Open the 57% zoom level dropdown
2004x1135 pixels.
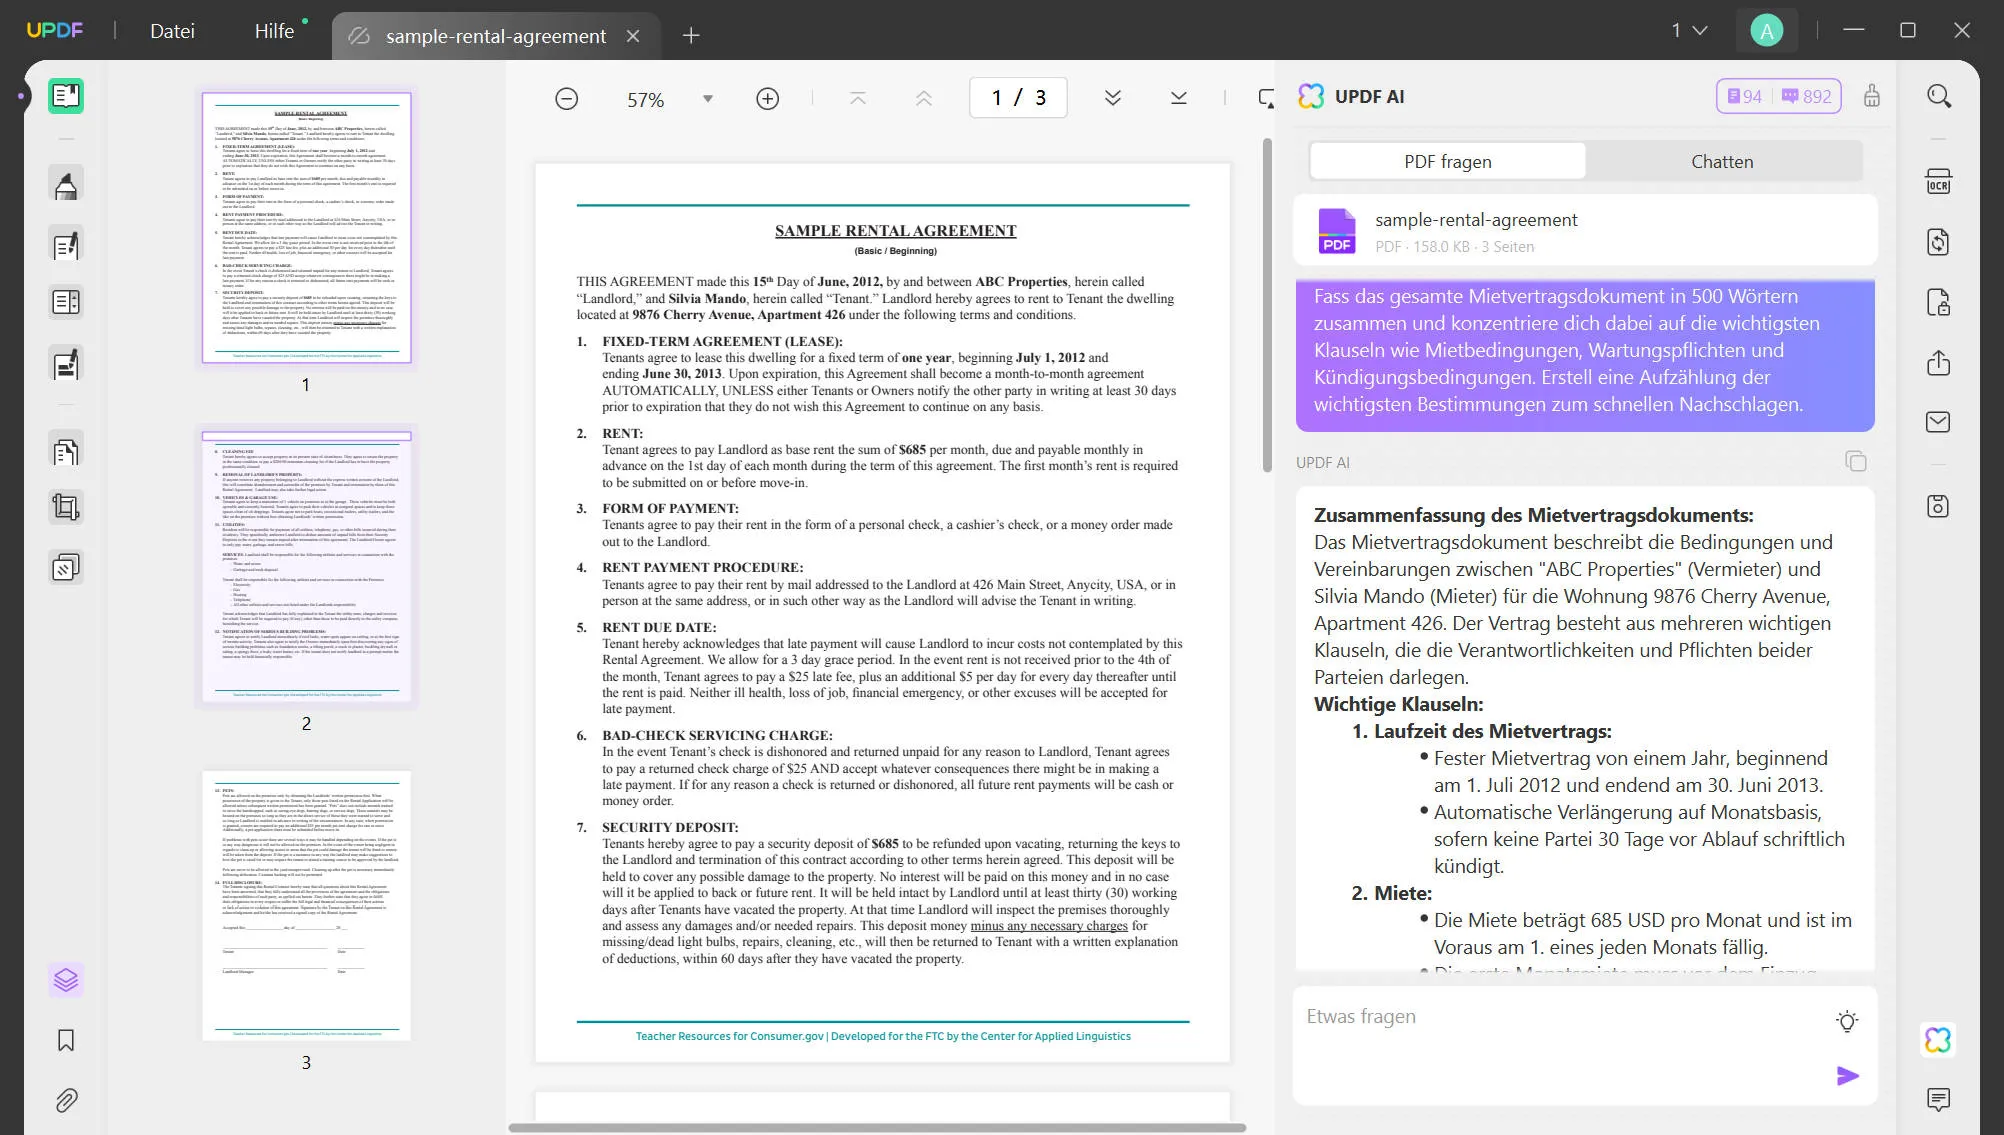click(x=707, y=99)
